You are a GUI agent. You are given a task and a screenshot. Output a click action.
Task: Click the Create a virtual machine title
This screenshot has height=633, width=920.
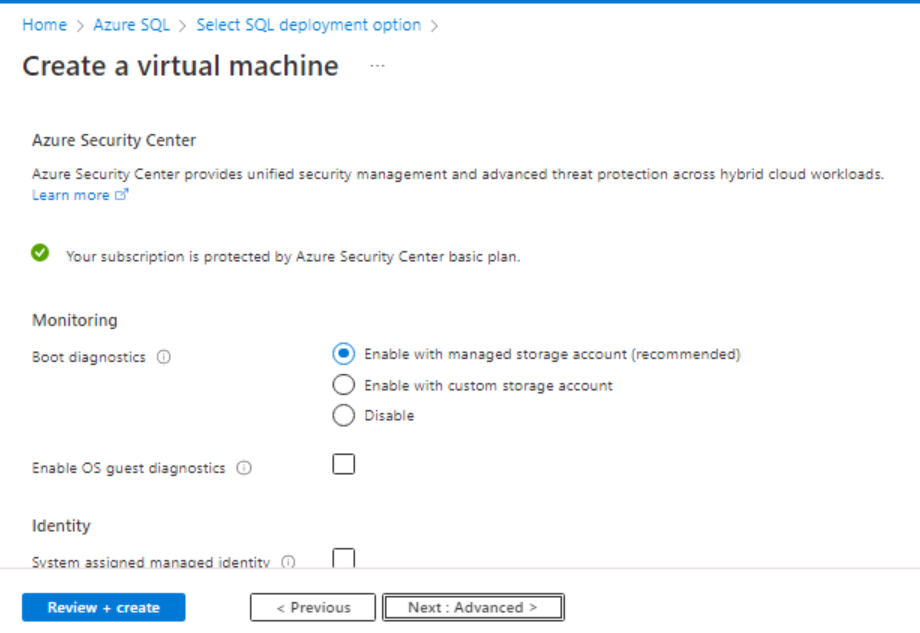pos(180,66)
